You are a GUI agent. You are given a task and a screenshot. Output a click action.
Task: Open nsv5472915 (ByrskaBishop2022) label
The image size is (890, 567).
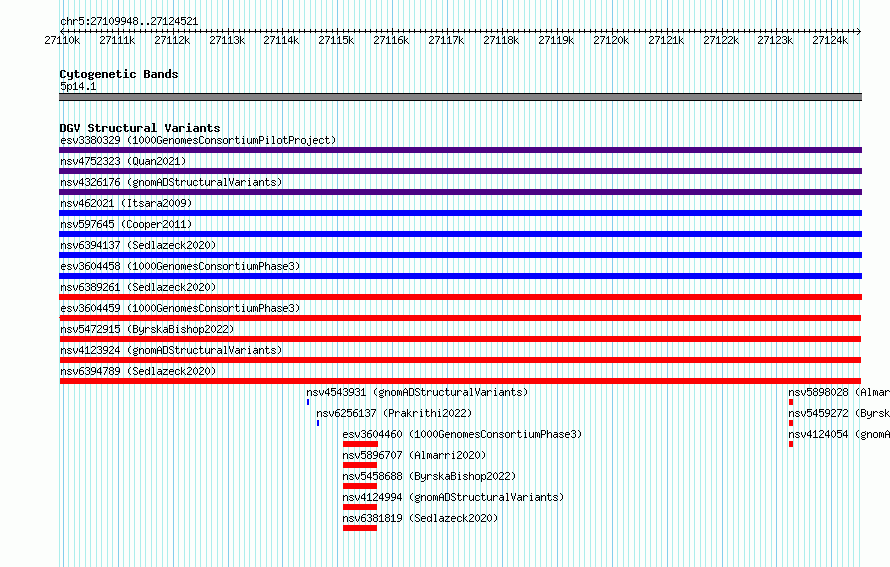click(x=147, y=329)
